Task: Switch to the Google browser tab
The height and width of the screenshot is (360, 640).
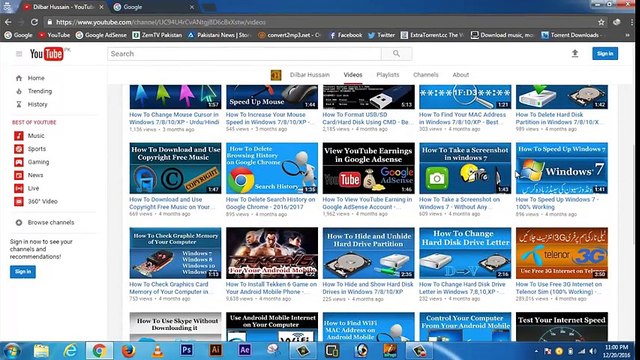Action: [x=153, y=7]
